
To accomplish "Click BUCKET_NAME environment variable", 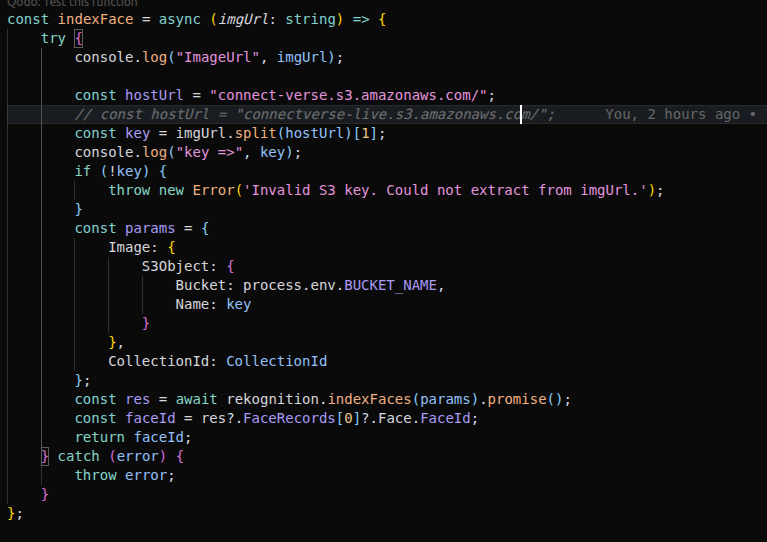I will pos(391,285).
